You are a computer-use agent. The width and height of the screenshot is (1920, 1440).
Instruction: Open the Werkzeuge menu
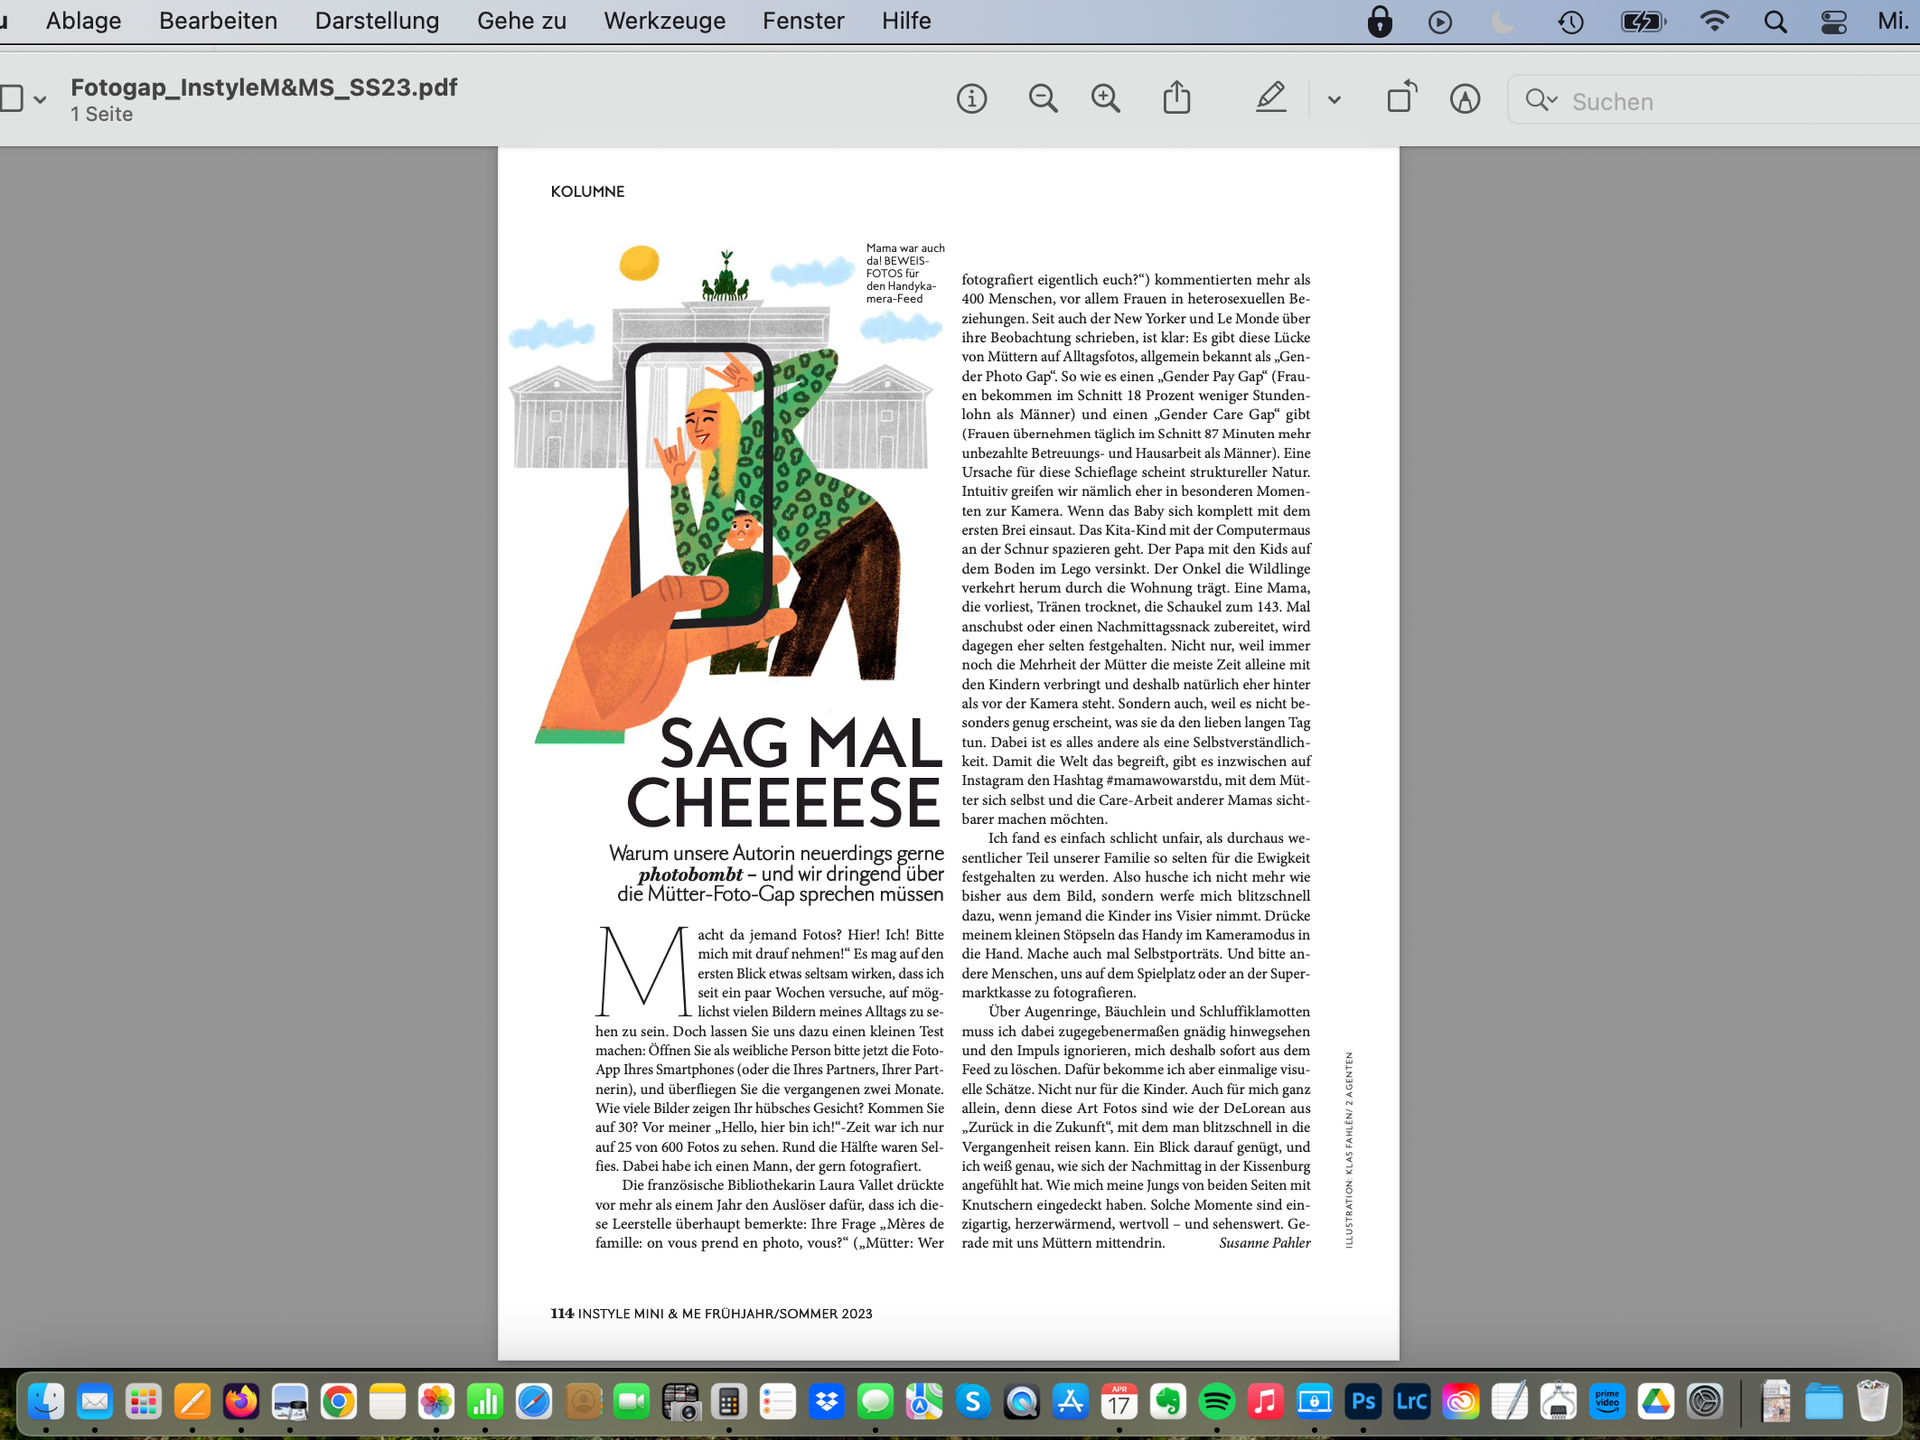point(664,21)
